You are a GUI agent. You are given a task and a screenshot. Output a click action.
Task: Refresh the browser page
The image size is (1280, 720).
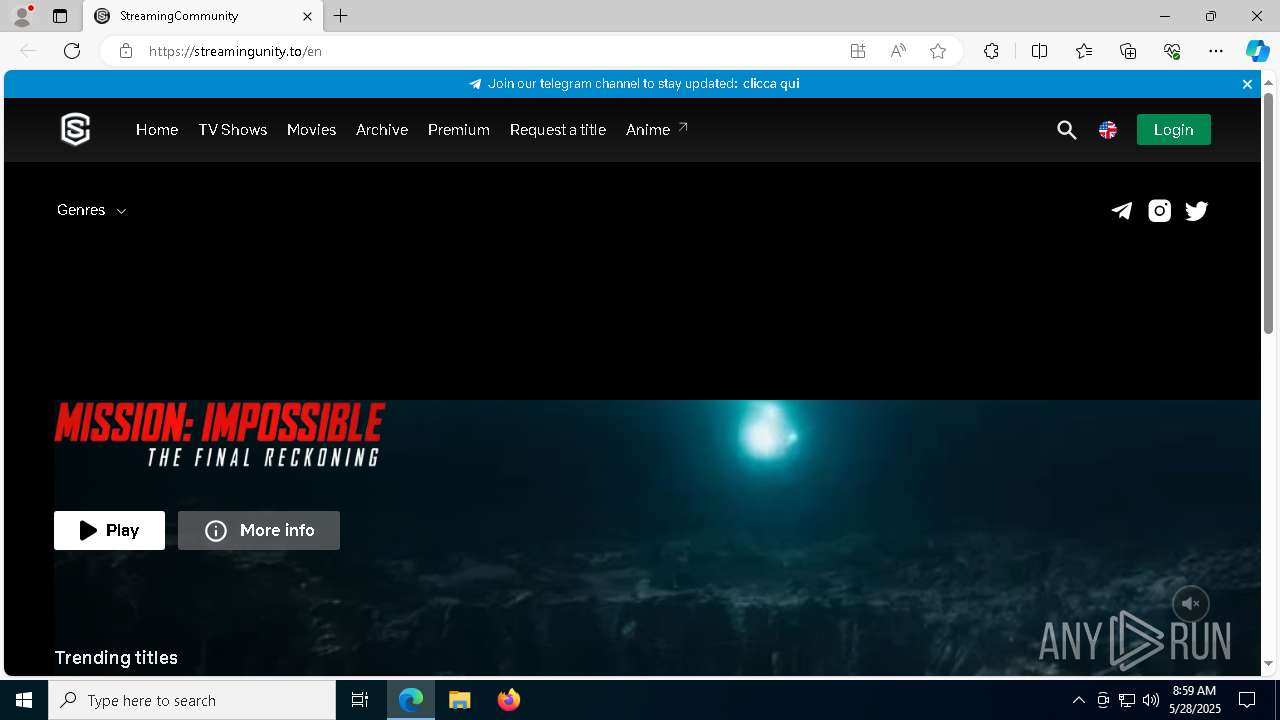click(72, 51)
